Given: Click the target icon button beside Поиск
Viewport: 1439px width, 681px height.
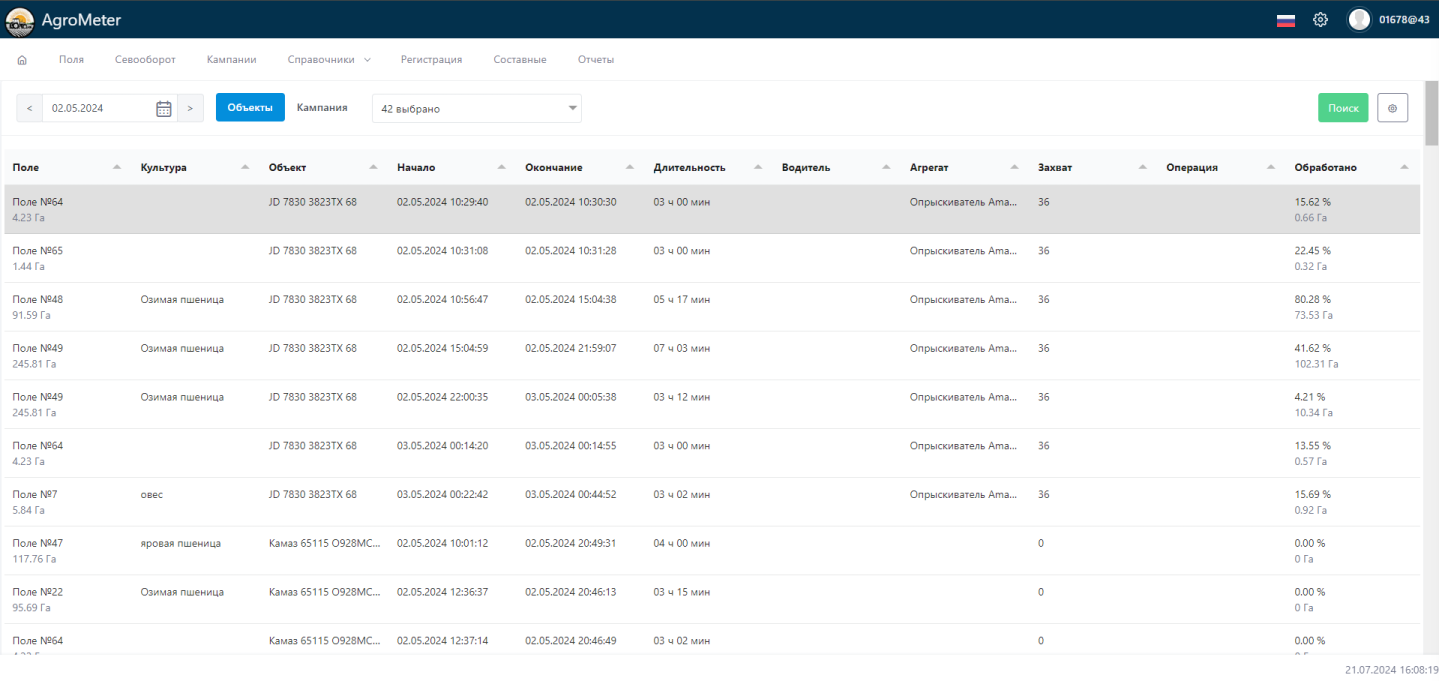Looking at the screenshot, I should point(1392,108).
